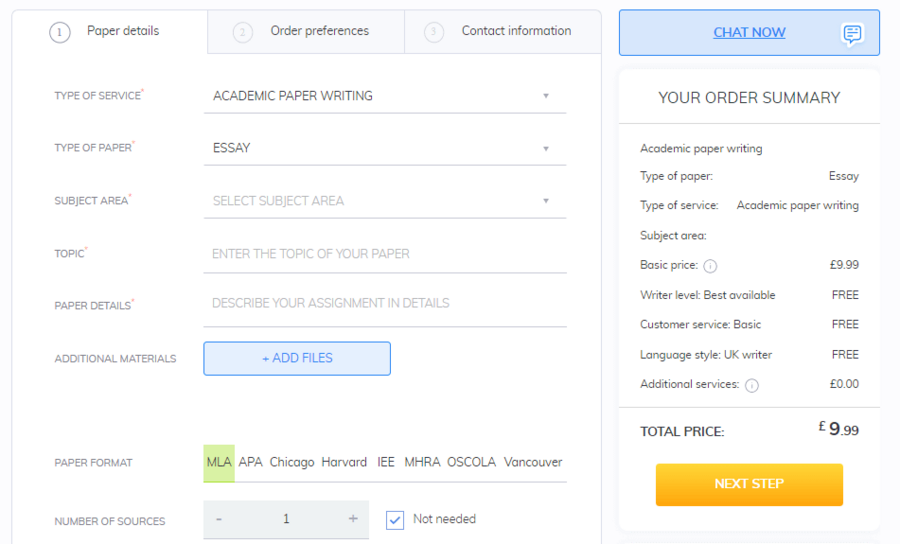Click the step 3 circle icon
The width and height of the screenshot is (900, 544).
tap(433, 33)
